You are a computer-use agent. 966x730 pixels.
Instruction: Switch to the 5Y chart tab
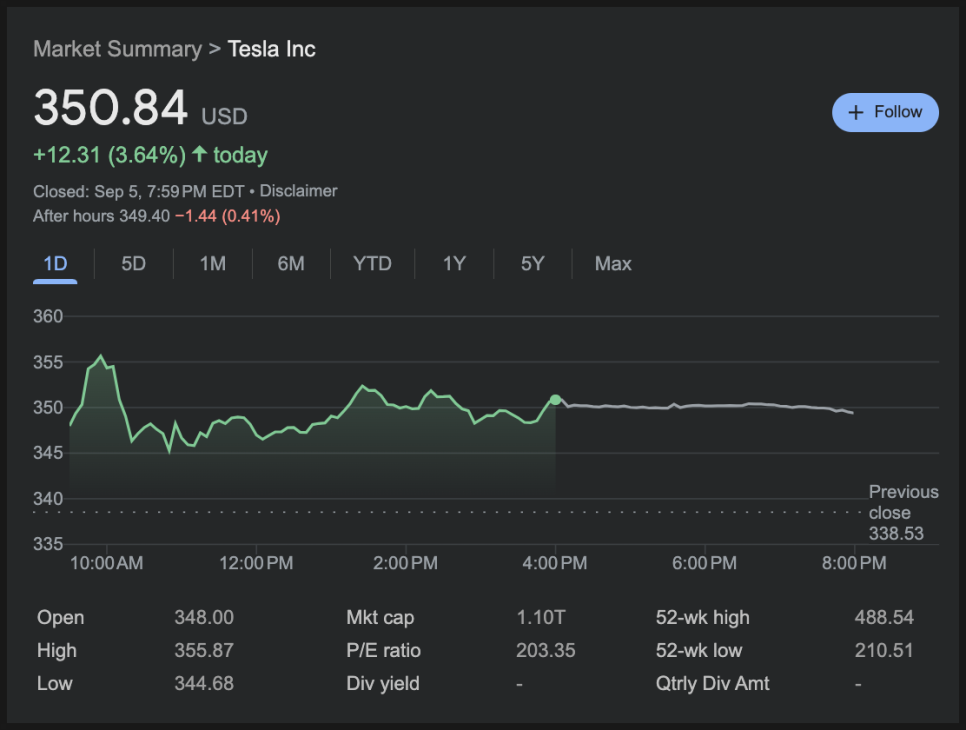[x=533, y=264]
